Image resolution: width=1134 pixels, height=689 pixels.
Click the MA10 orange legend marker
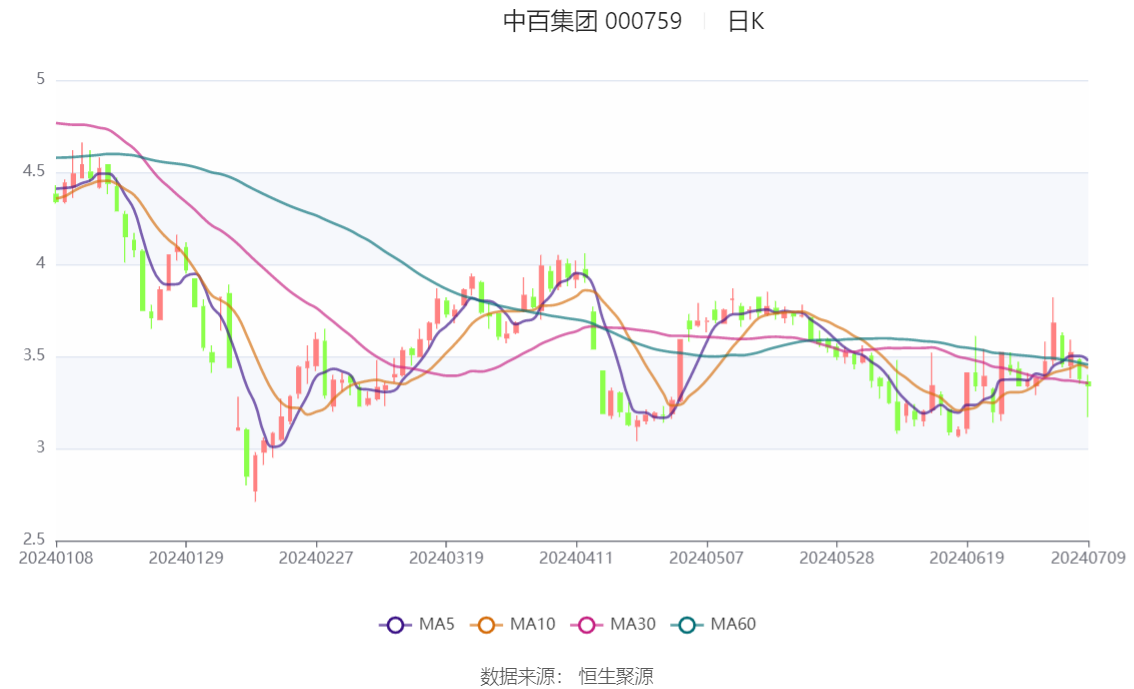[486, 625]
